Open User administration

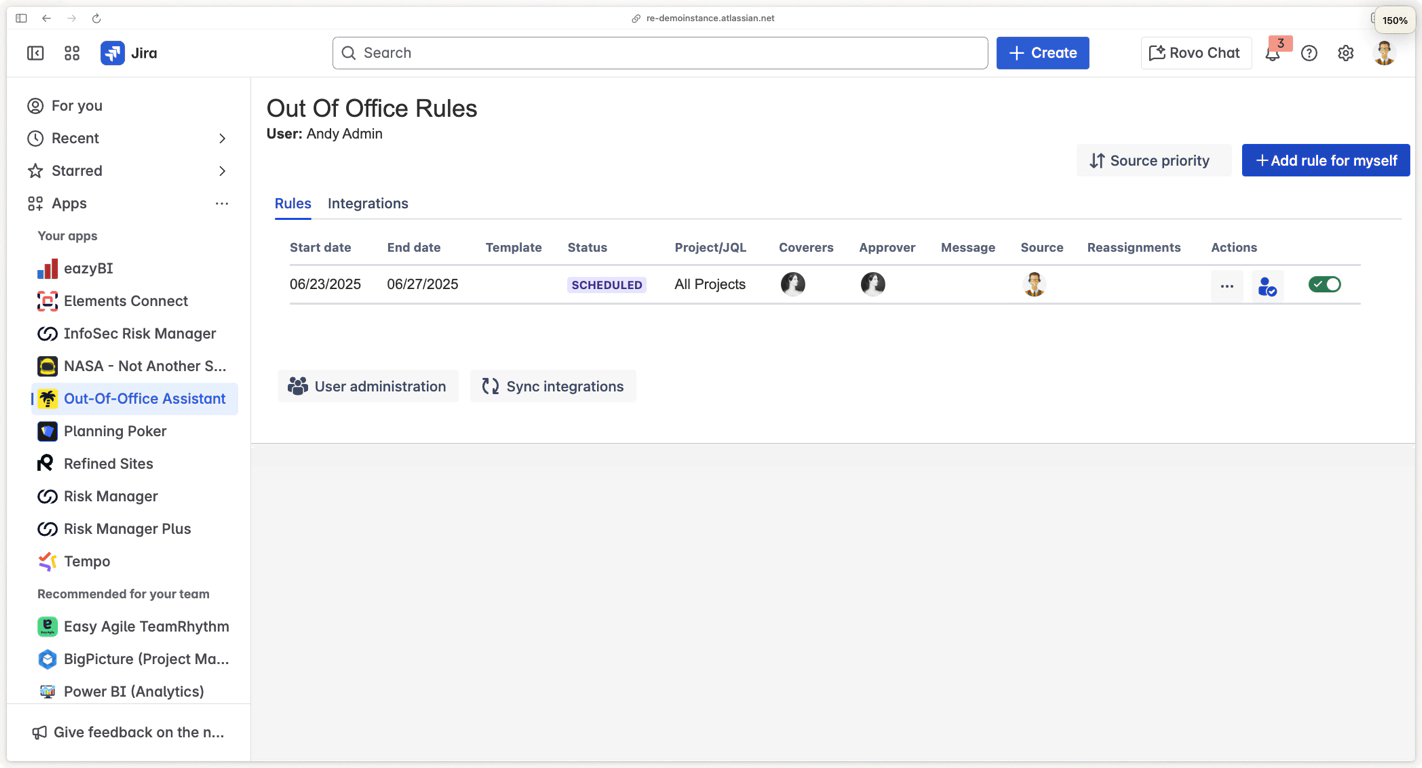tap(368, 386)
